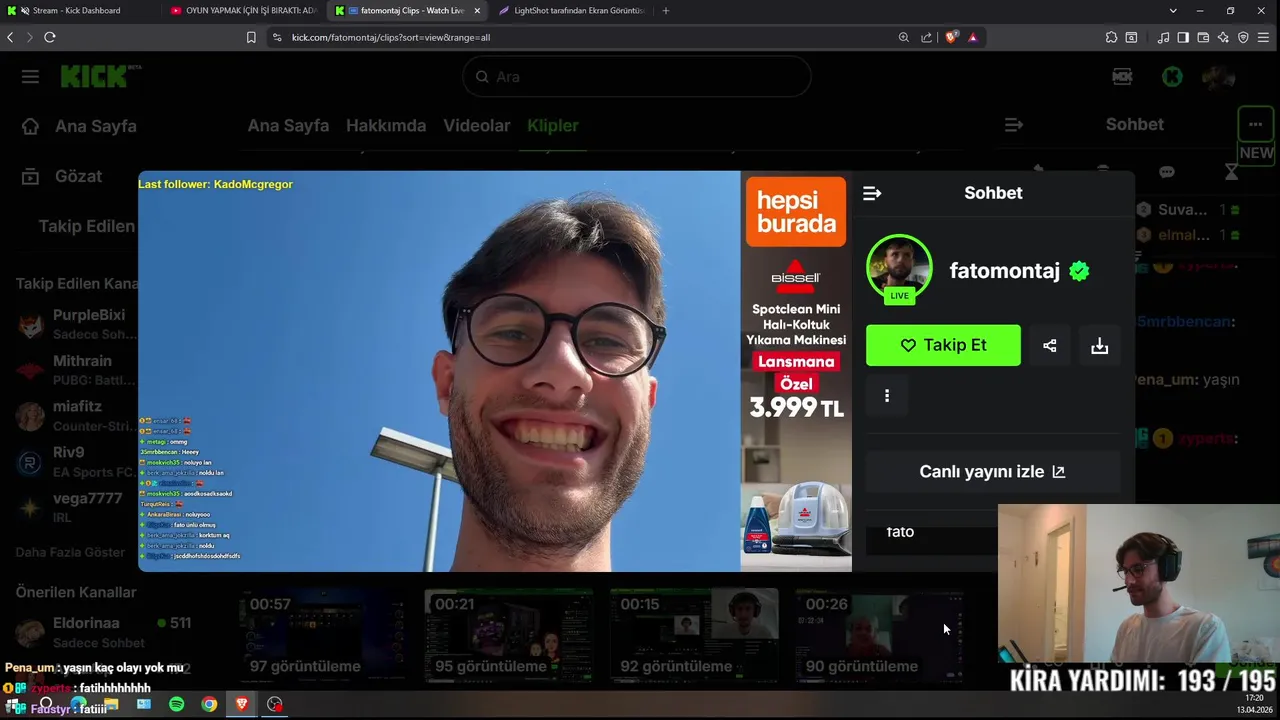Open File Explorer from the taskbar
This screenshot has height=720, width=1280.
pos(111,704)
